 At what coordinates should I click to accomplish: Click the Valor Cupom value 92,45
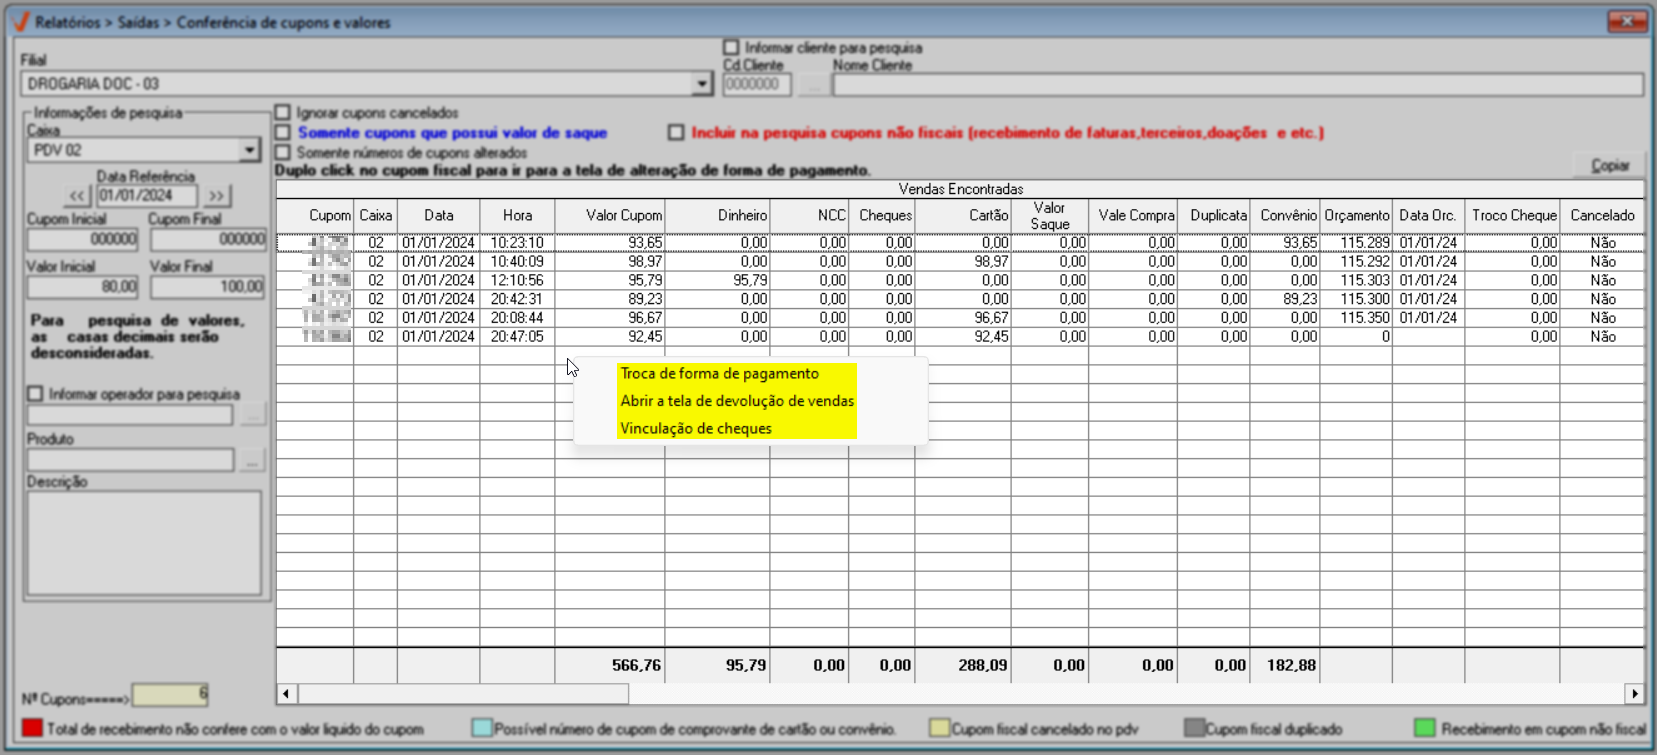645,337
